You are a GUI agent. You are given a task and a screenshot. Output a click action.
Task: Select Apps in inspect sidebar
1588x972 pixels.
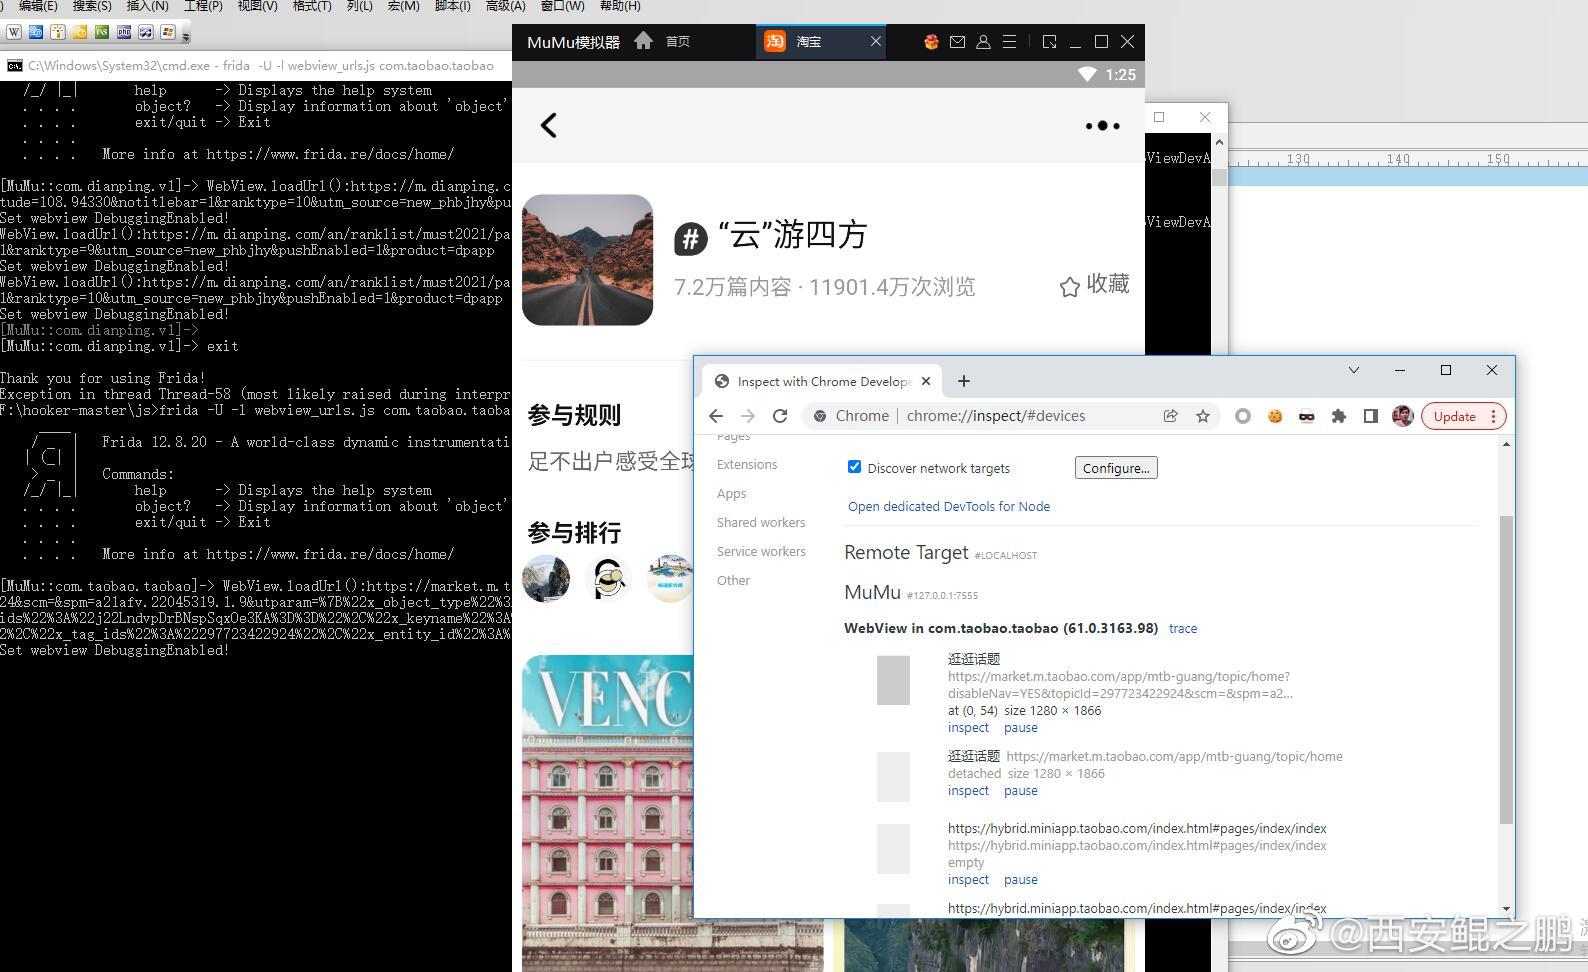tap(732, 494)
